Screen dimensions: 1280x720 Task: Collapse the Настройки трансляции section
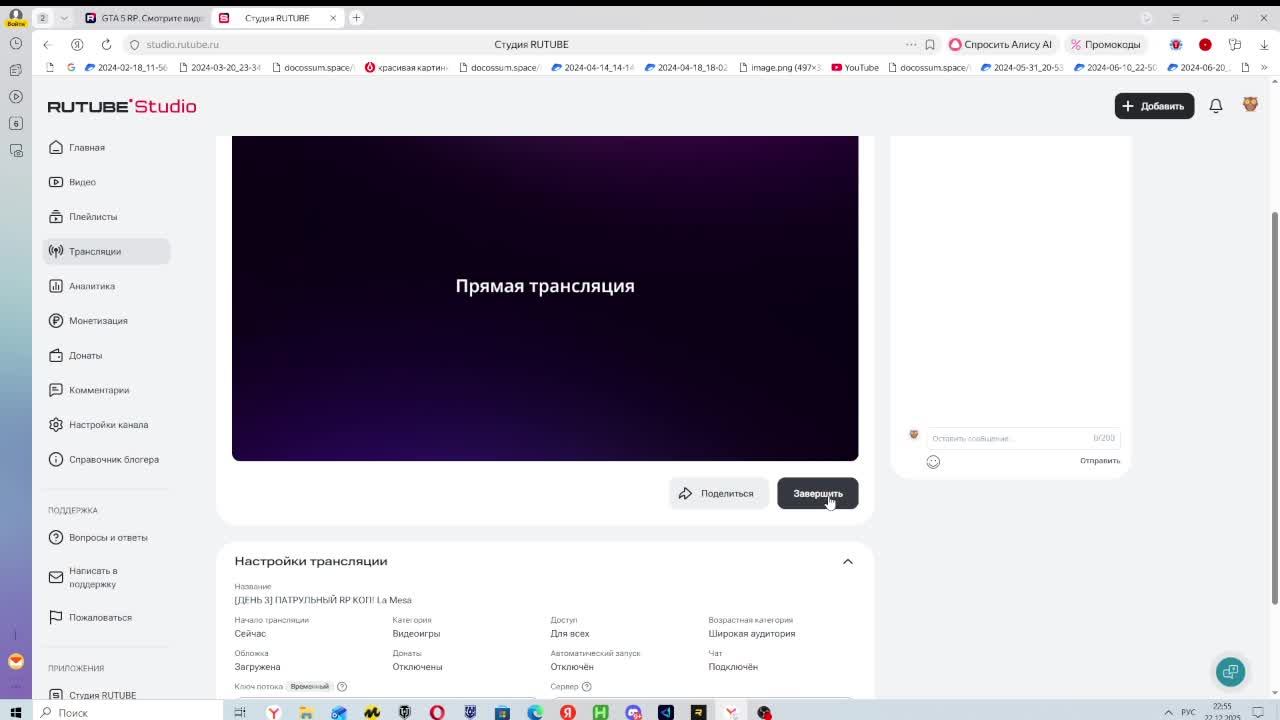[x=847, y=561]
